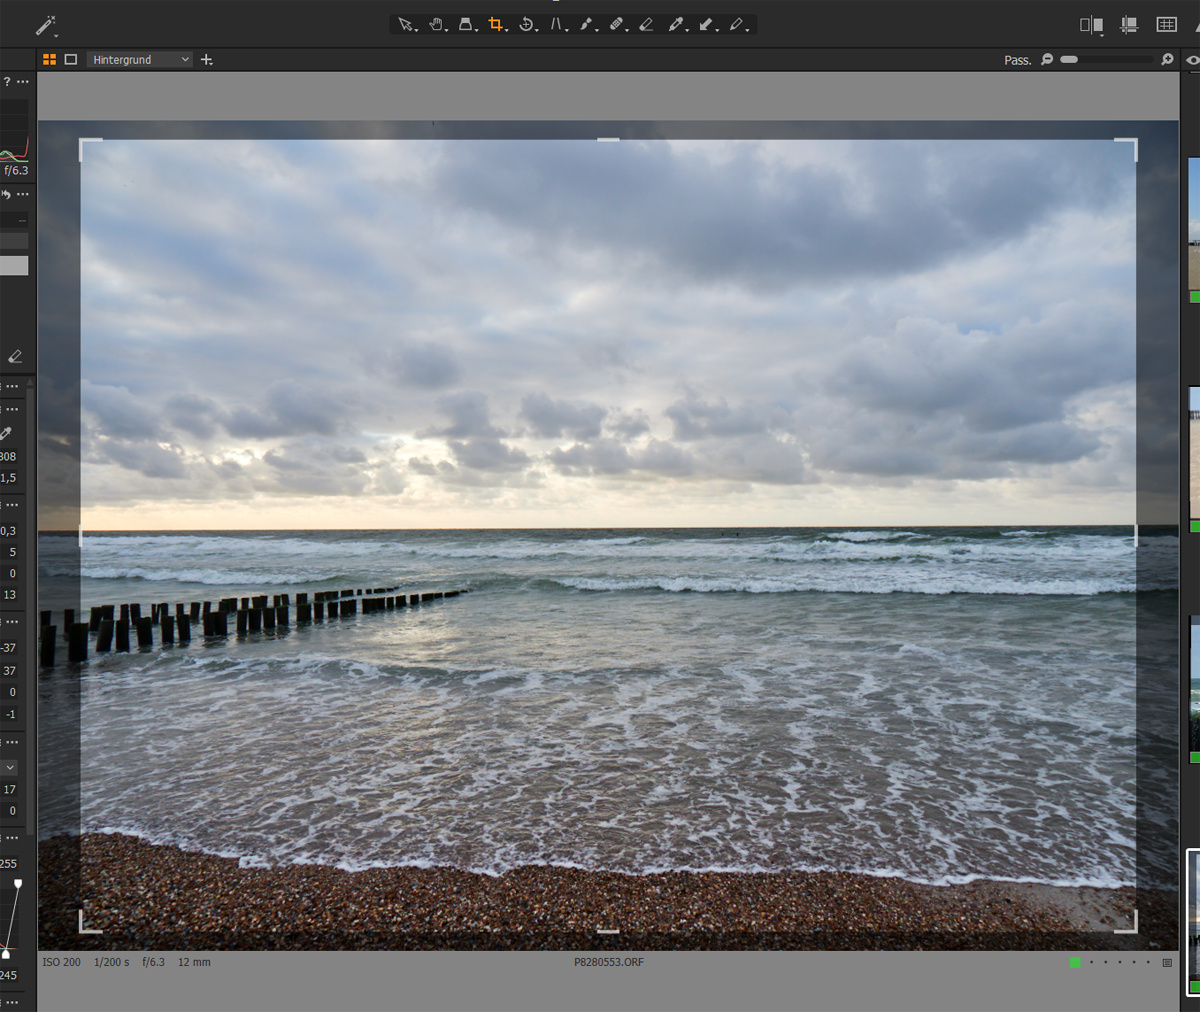Open the tool panel's three-dot menu beside the question mark
The width and height of the screenshot is (1200, 1012).
point(23,82)
